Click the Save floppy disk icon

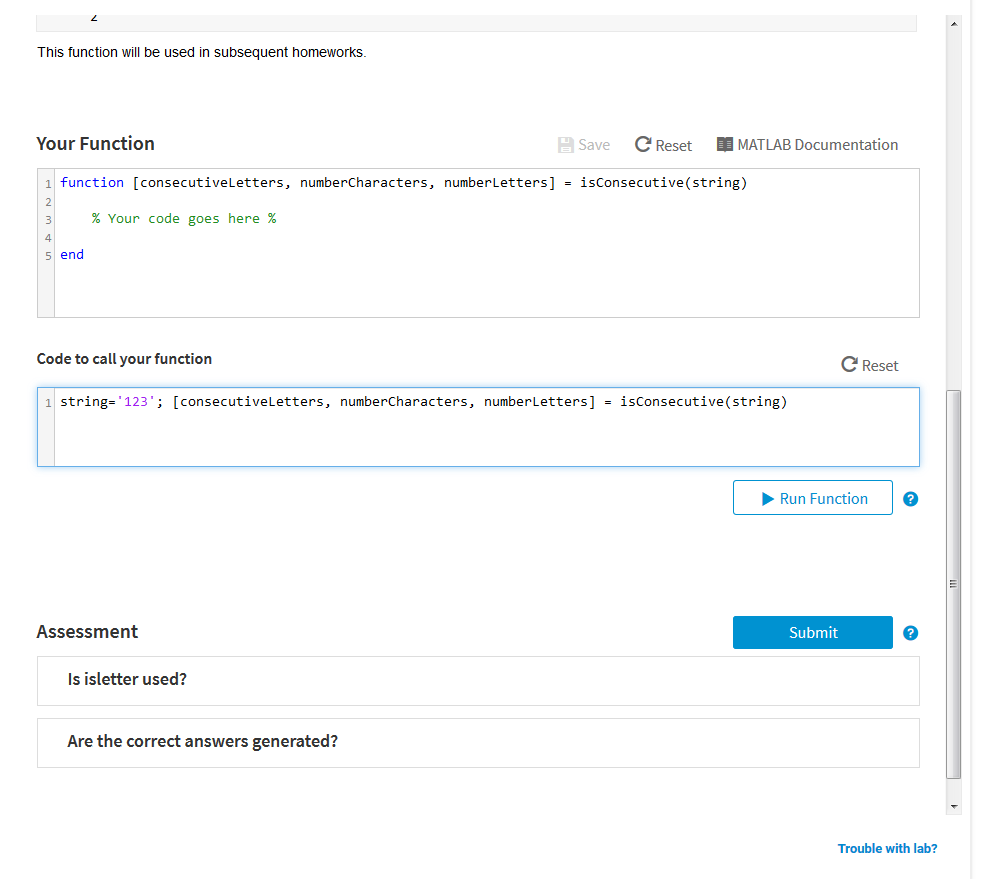tap(566, 145)
